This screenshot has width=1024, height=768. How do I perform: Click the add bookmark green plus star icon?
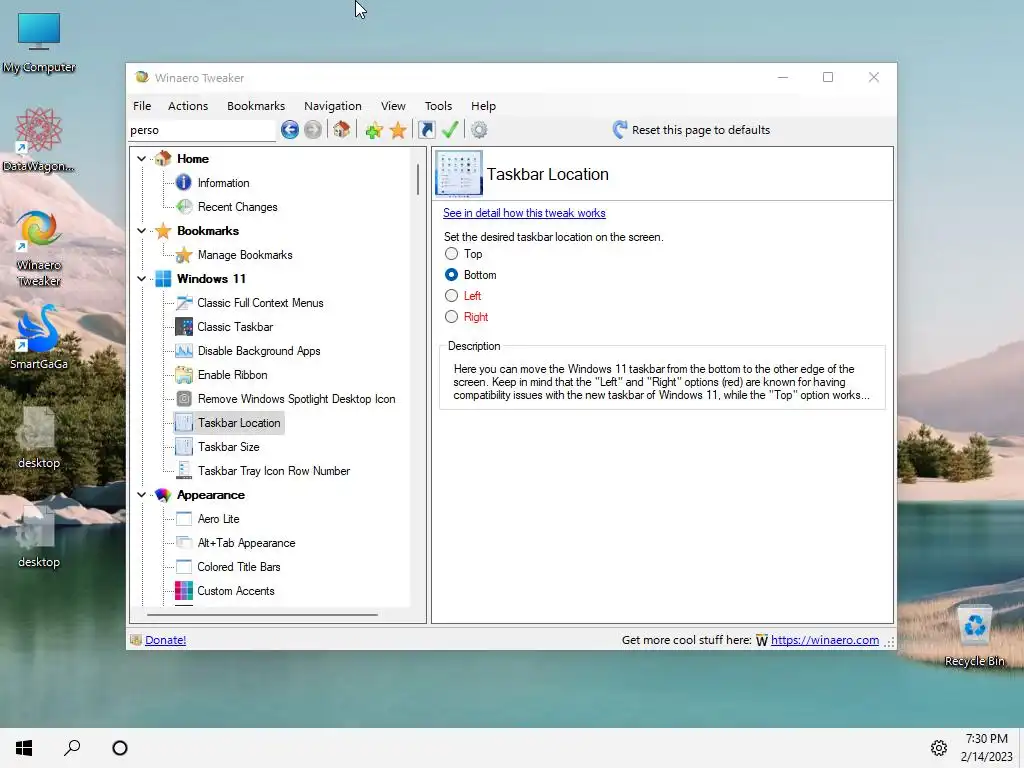click(x=374, y=130)
